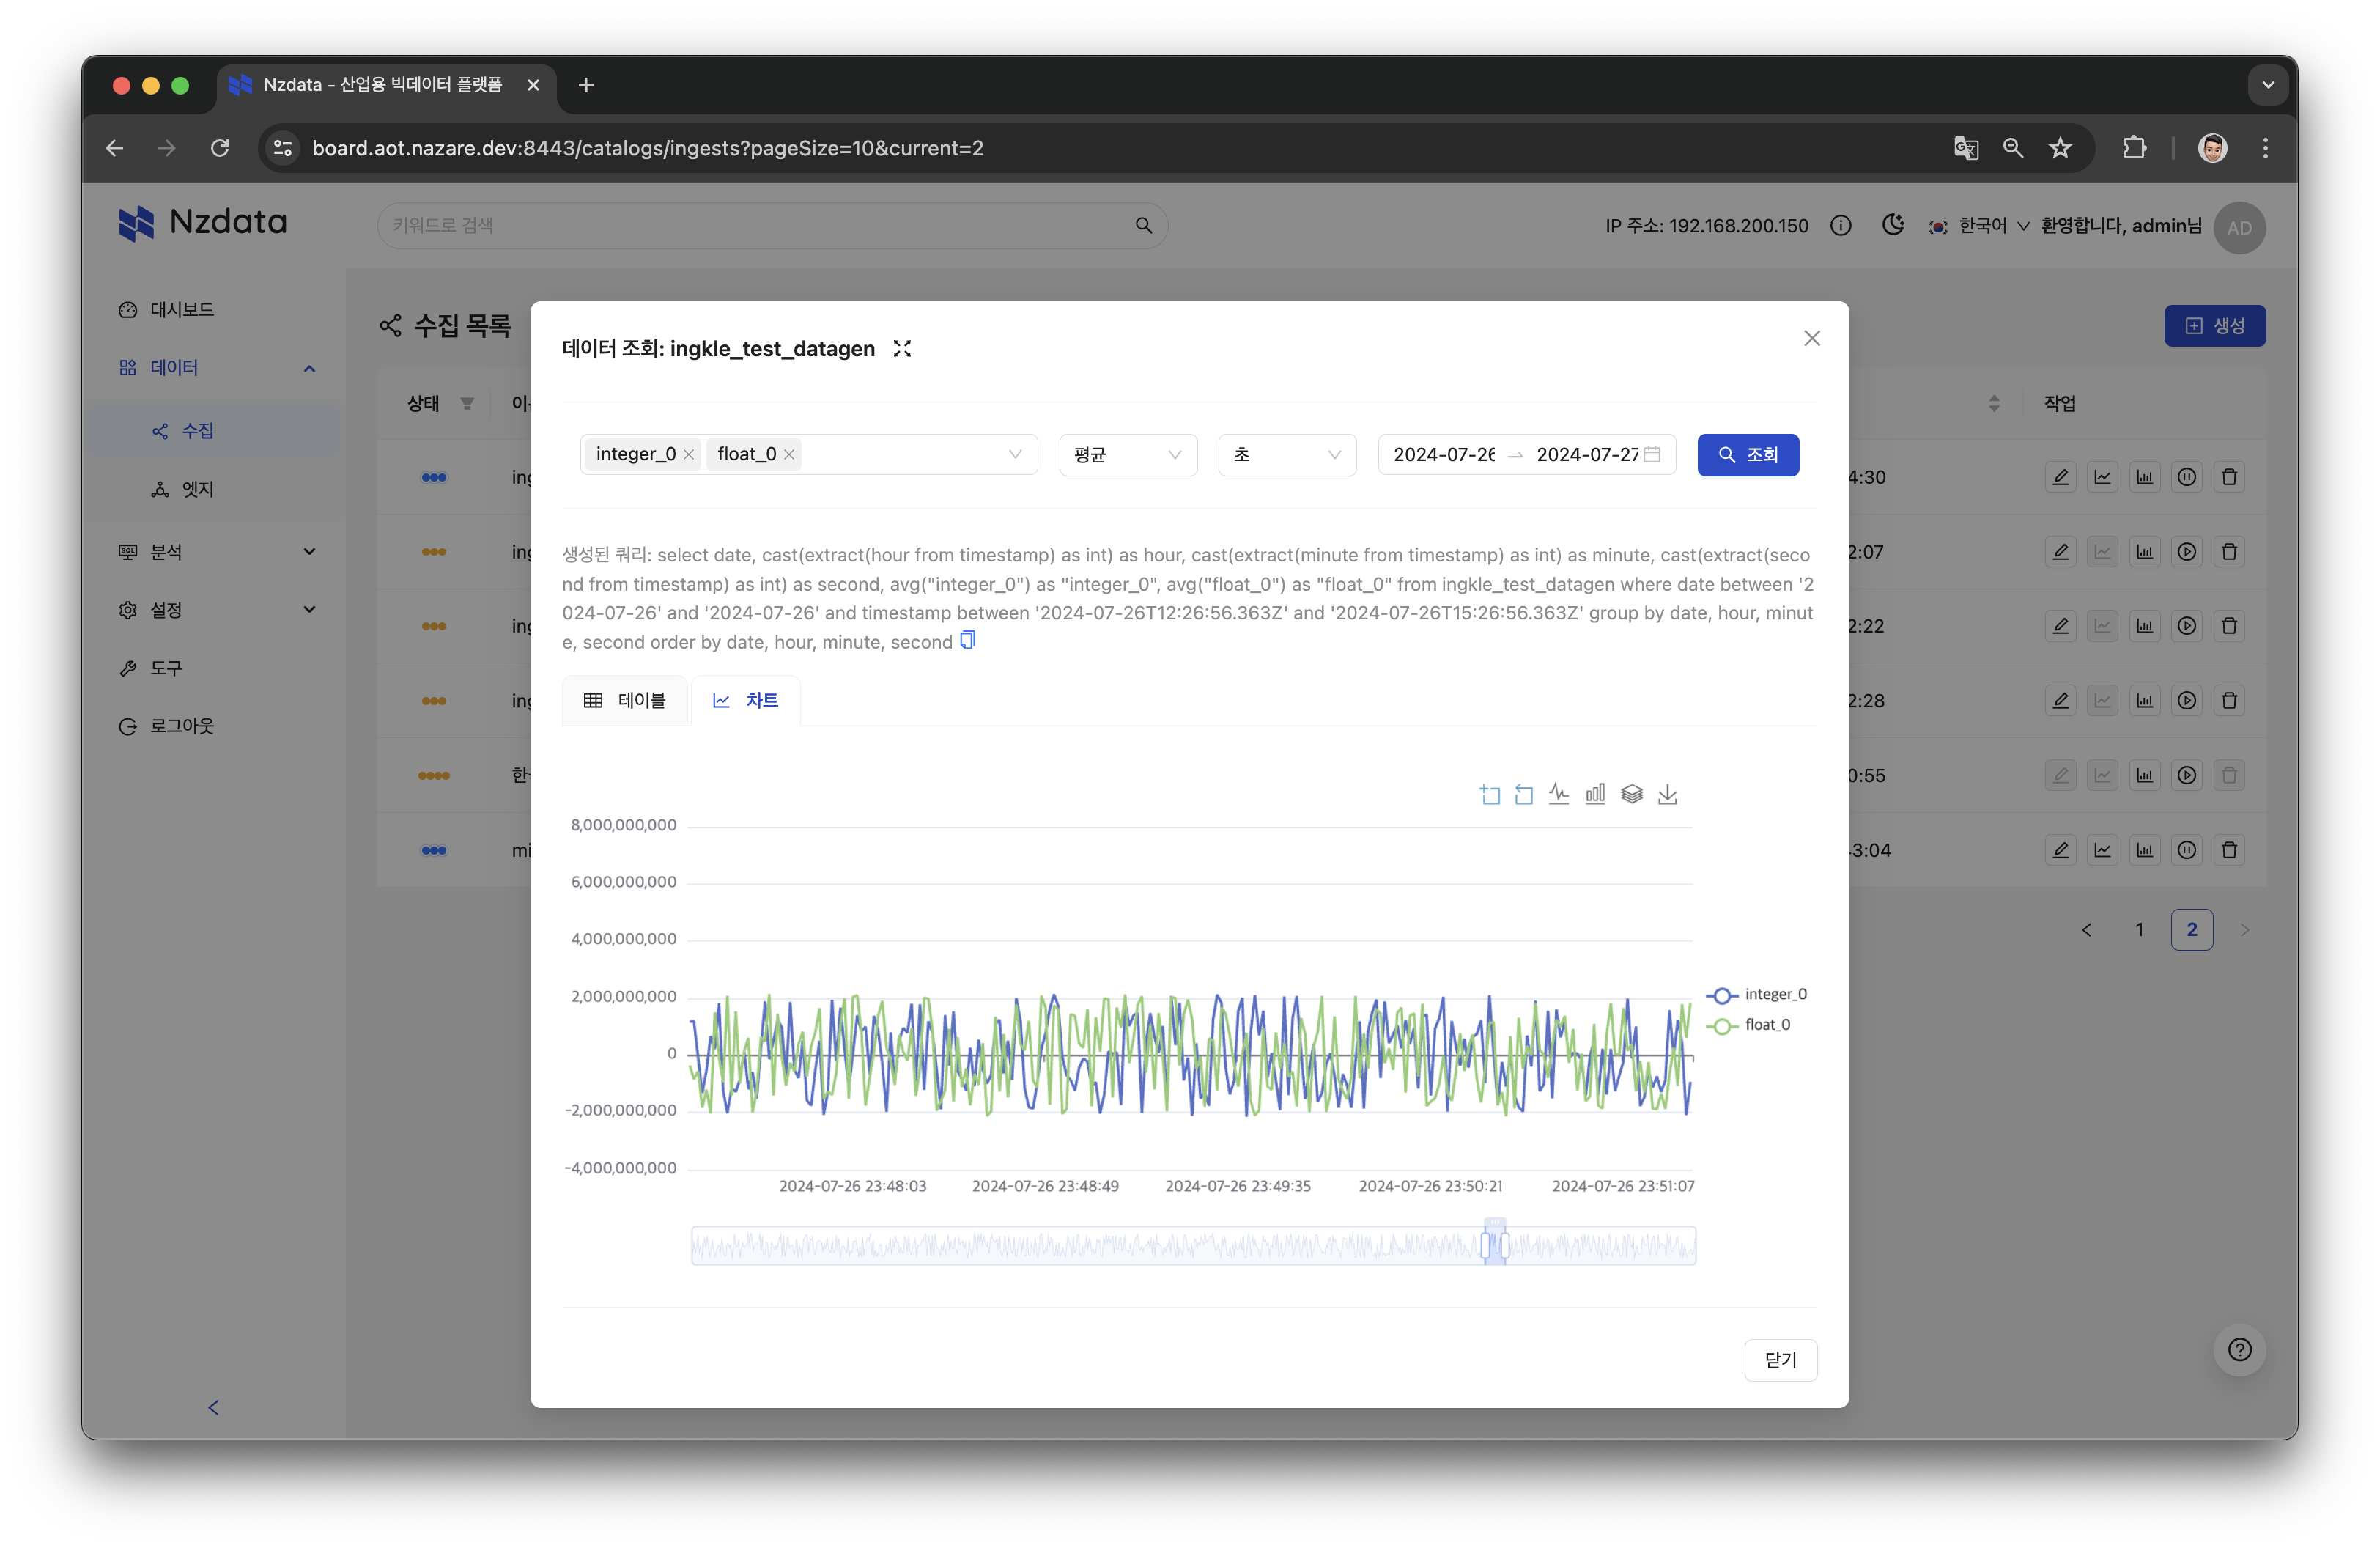Screen dimensions: 2380x1548
Task: Expand the data view modal to fullscreen
Action: [x=902, y=348]
